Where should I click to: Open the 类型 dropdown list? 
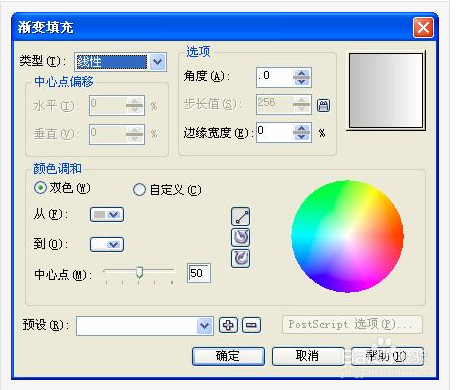click(x=158, y=62)
